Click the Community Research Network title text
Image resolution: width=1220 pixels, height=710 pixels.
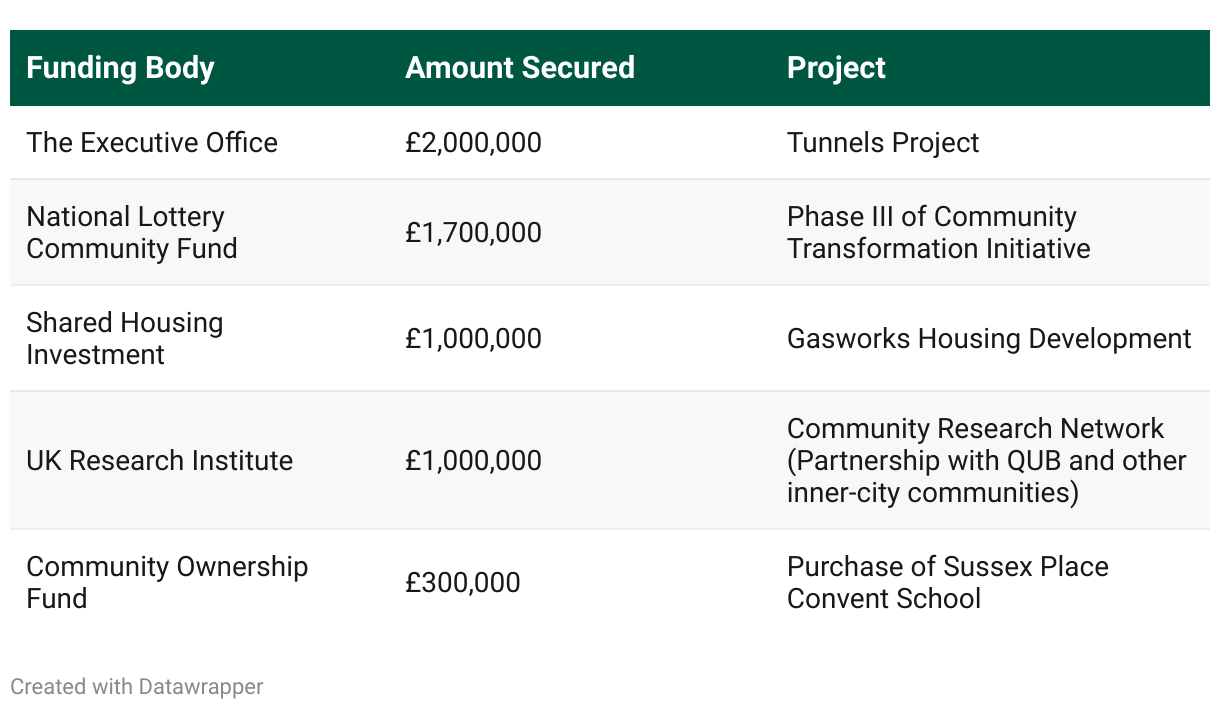(x=975, y=429)
